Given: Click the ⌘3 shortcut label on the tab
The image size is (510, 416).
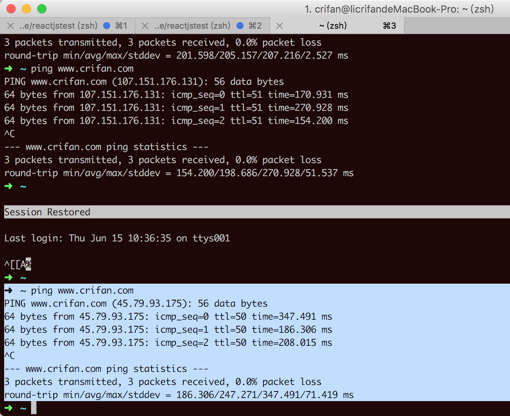Looking at the screenshot, I should (389, 26).
